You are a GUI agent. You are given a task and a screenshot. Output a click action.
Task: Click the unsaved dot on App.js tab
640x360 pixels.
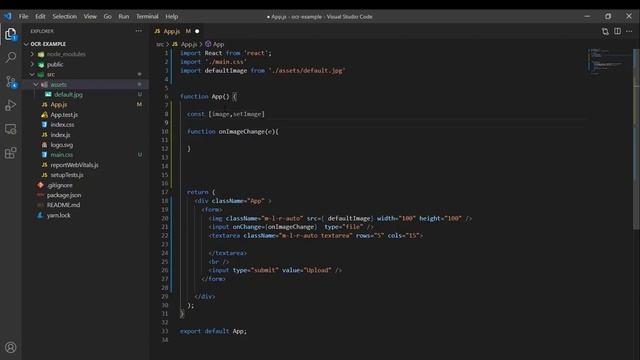(197, 31)
